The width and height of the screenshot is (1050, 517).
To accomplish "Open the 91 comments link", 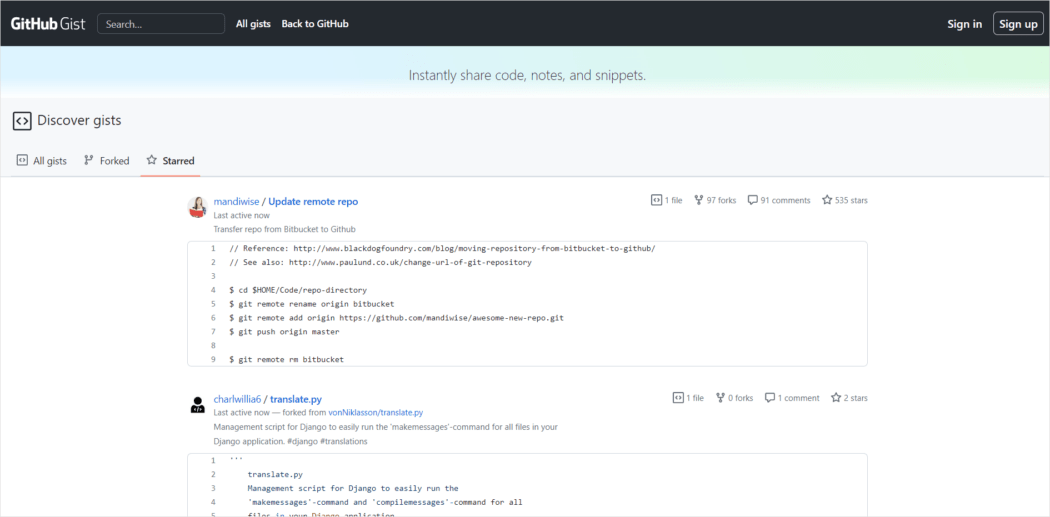I will 779,200.
